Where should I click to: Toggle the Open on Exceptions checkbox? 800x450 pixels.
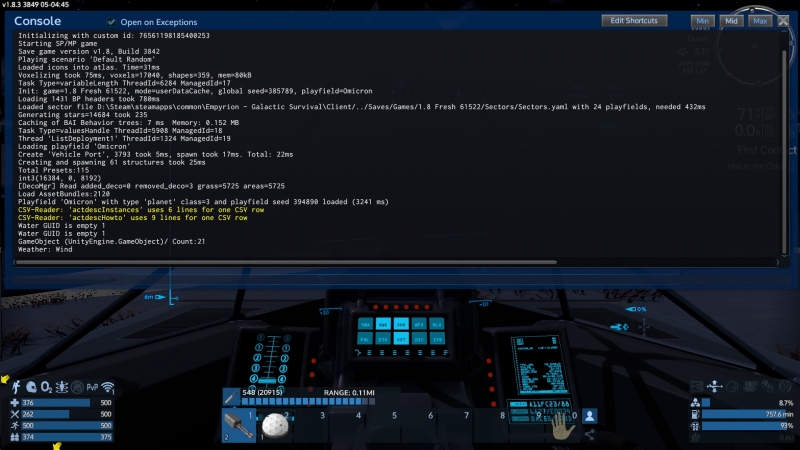111,22
